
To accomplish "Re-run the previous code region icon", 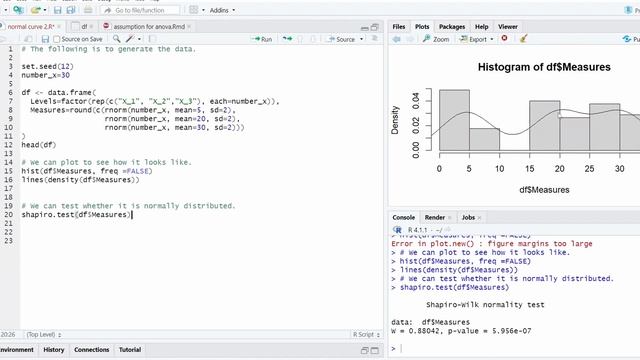I will pyautogui.click(x=287, y=39).
